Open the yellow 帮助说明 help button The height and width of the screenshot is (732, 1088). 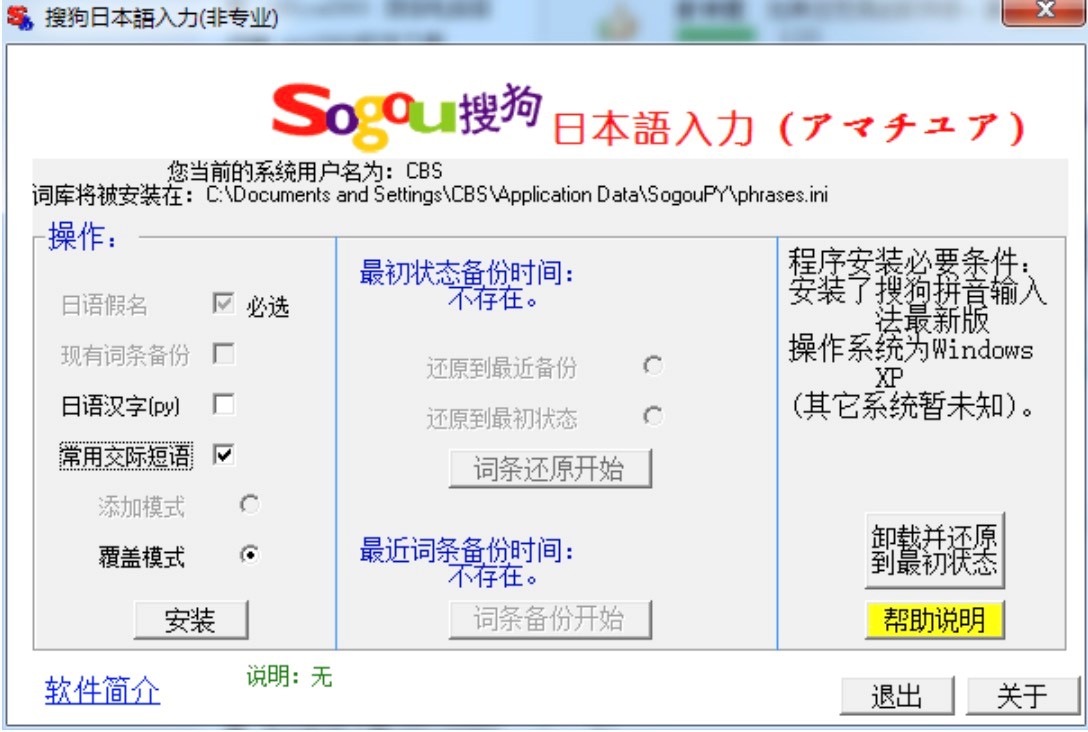pos(934,620)
